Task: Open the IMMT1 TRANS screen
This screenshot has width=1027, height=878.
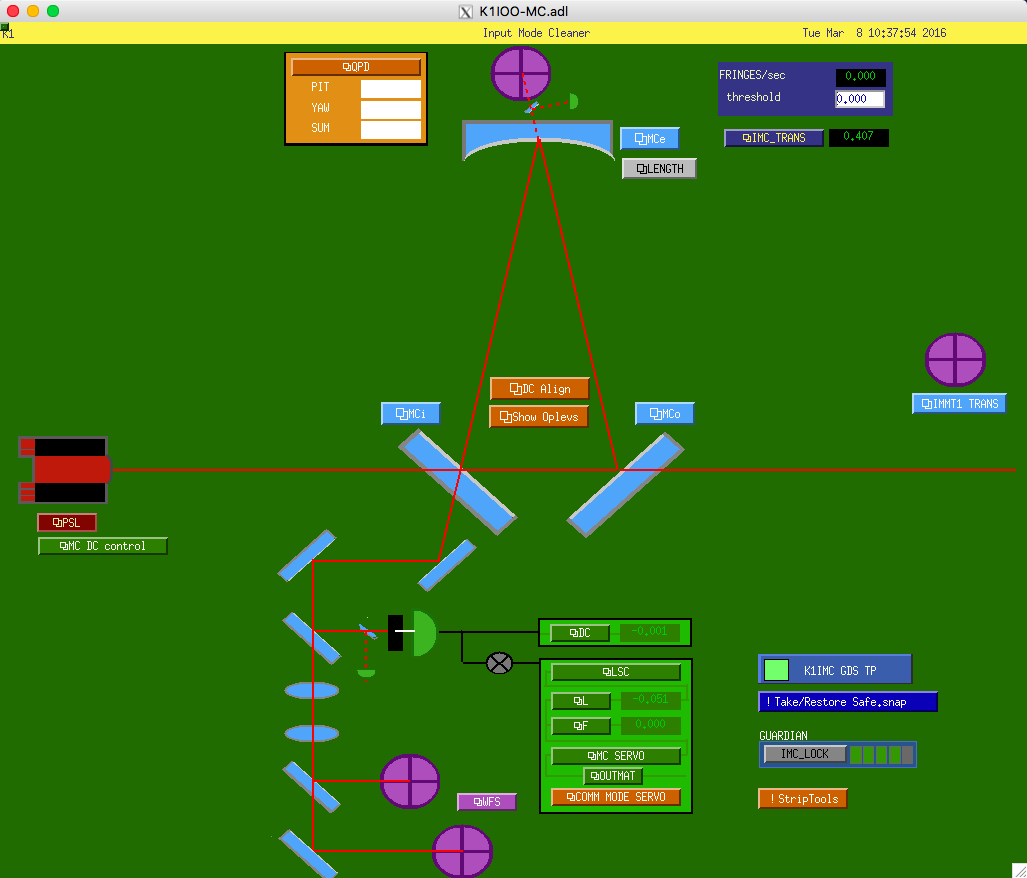Action: (960, 404)
